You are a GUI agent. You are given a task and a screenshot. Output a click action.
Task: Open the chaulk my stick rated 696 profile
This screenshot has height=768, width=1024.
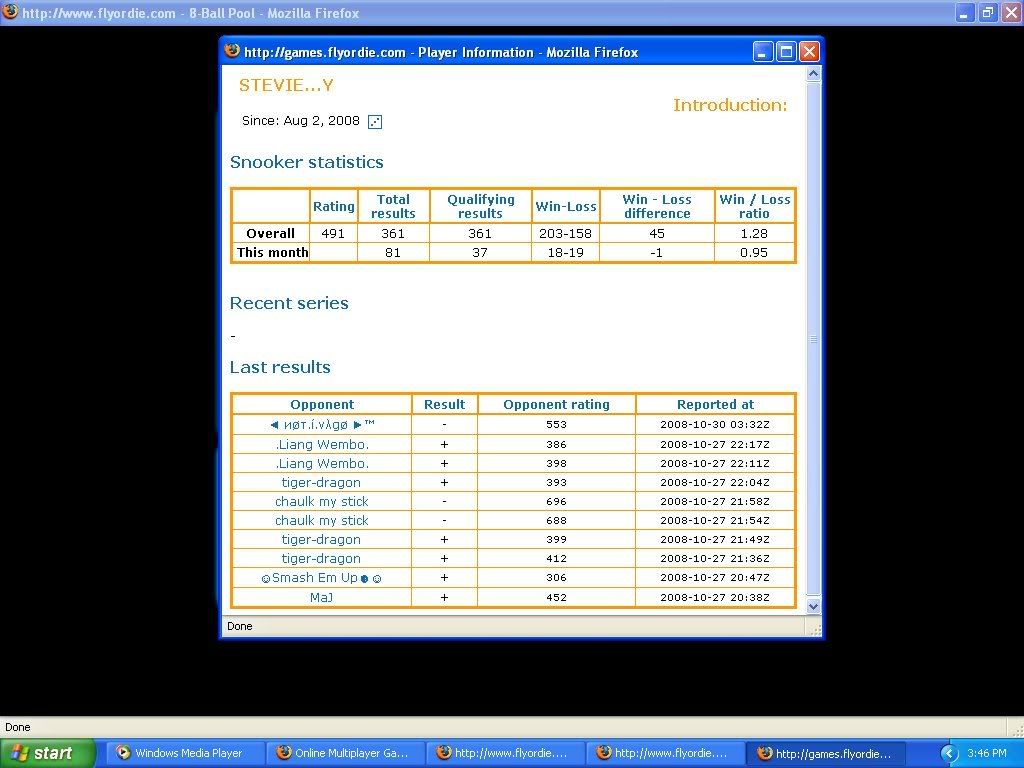click(322, 502)
